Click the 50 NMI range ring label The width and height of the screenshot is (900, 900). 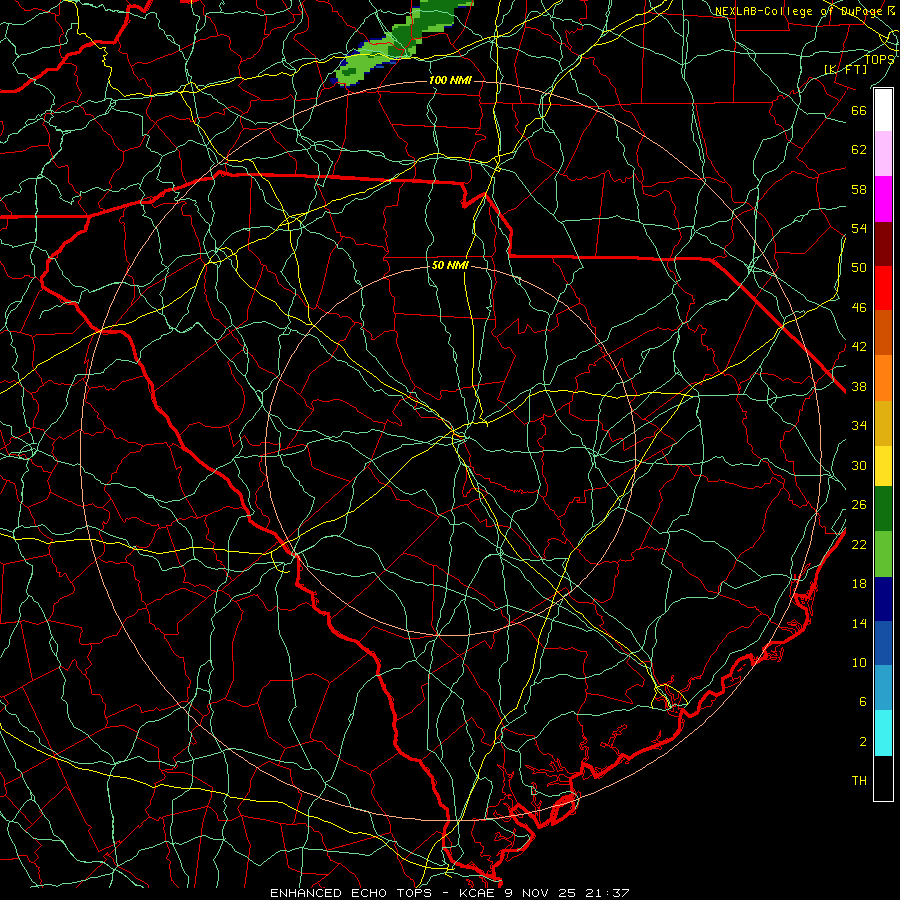(450, 265)
